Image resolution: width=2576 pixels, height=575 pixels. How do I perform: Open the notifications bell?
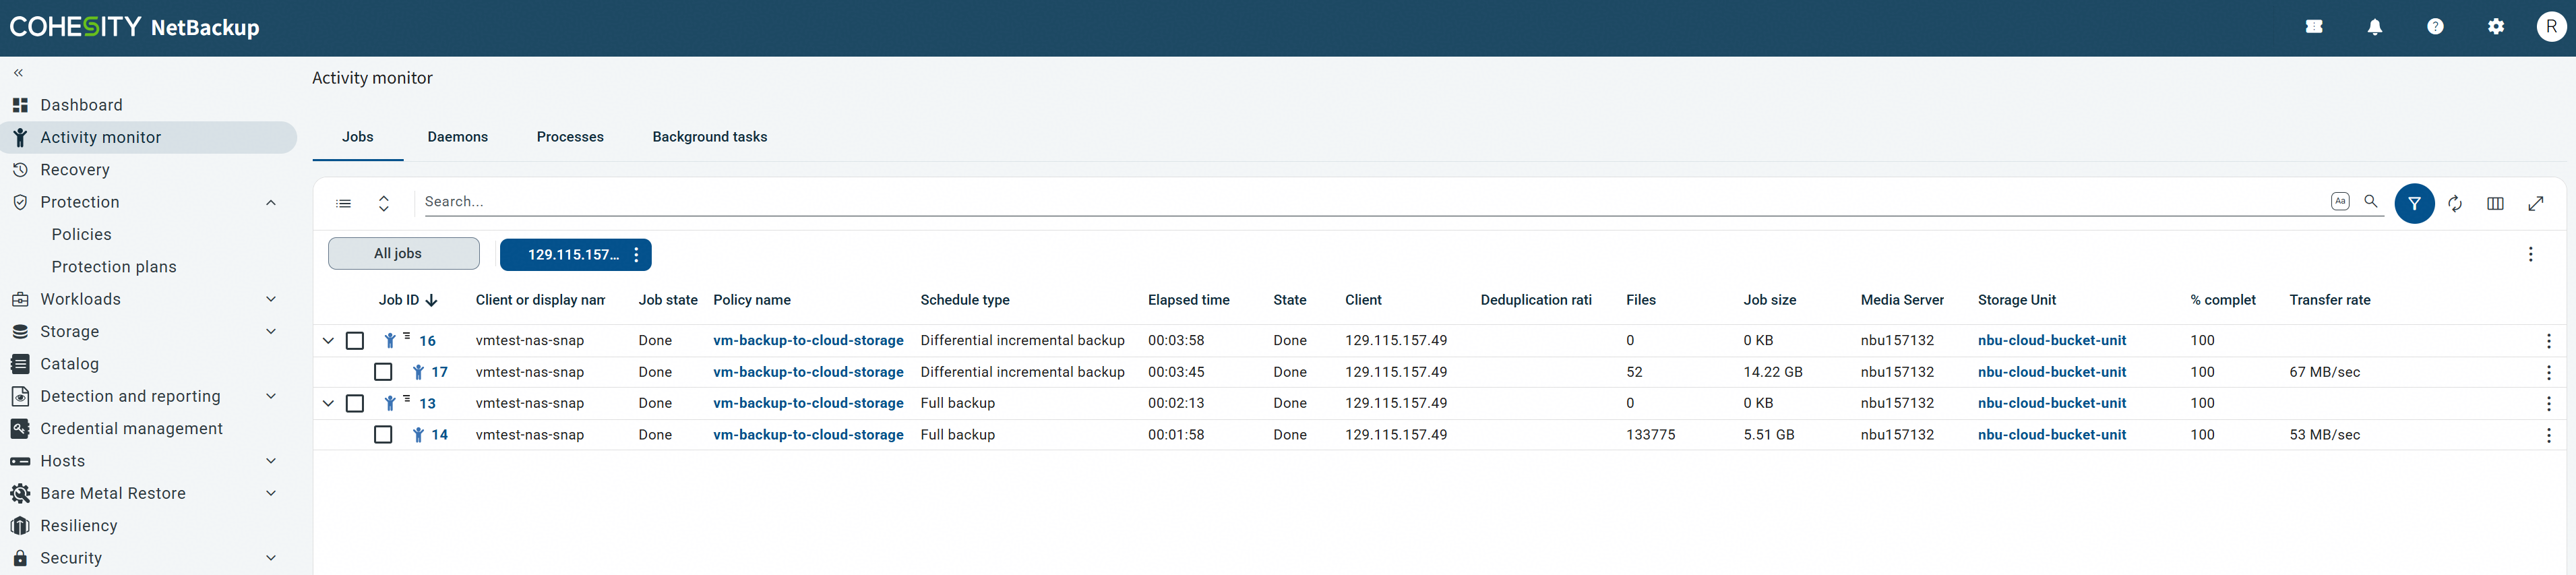(2375, 27)
